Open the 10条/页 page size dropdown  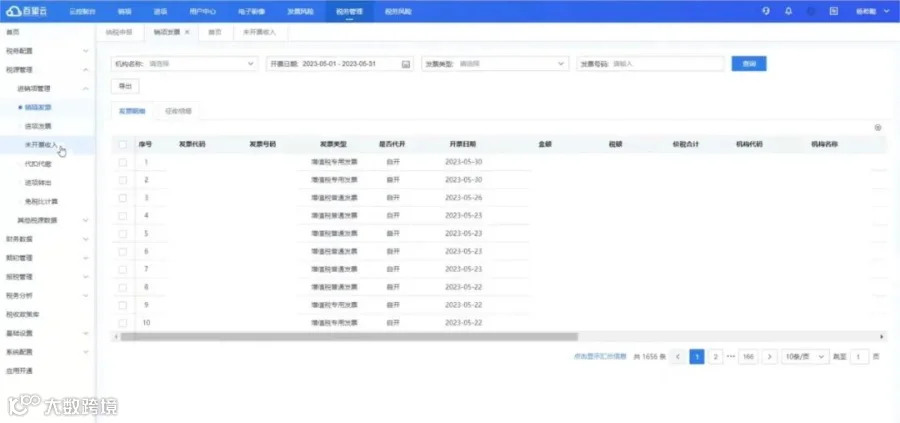click(x=805, y=357)
